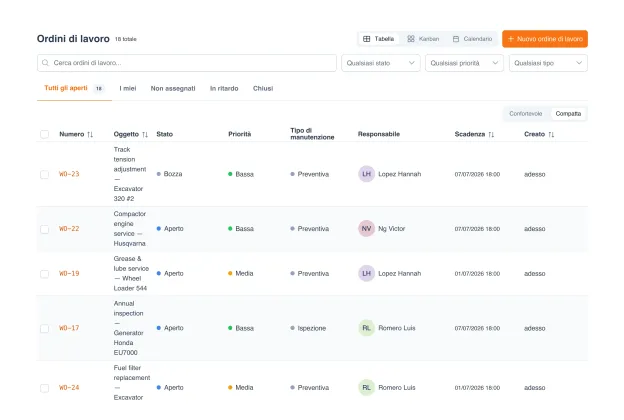
Task: Select the Chiusi tab
Action: pyautogui.click(x=263, y=88)
